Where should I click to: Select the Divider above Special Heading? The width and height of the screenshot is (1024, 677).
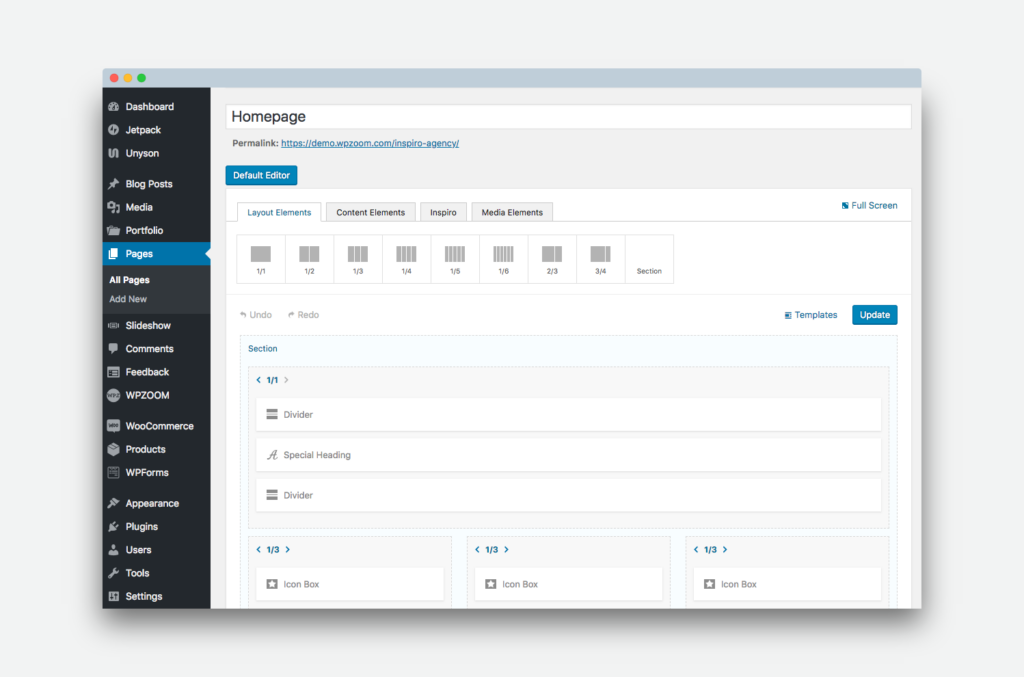click(568, 415)
